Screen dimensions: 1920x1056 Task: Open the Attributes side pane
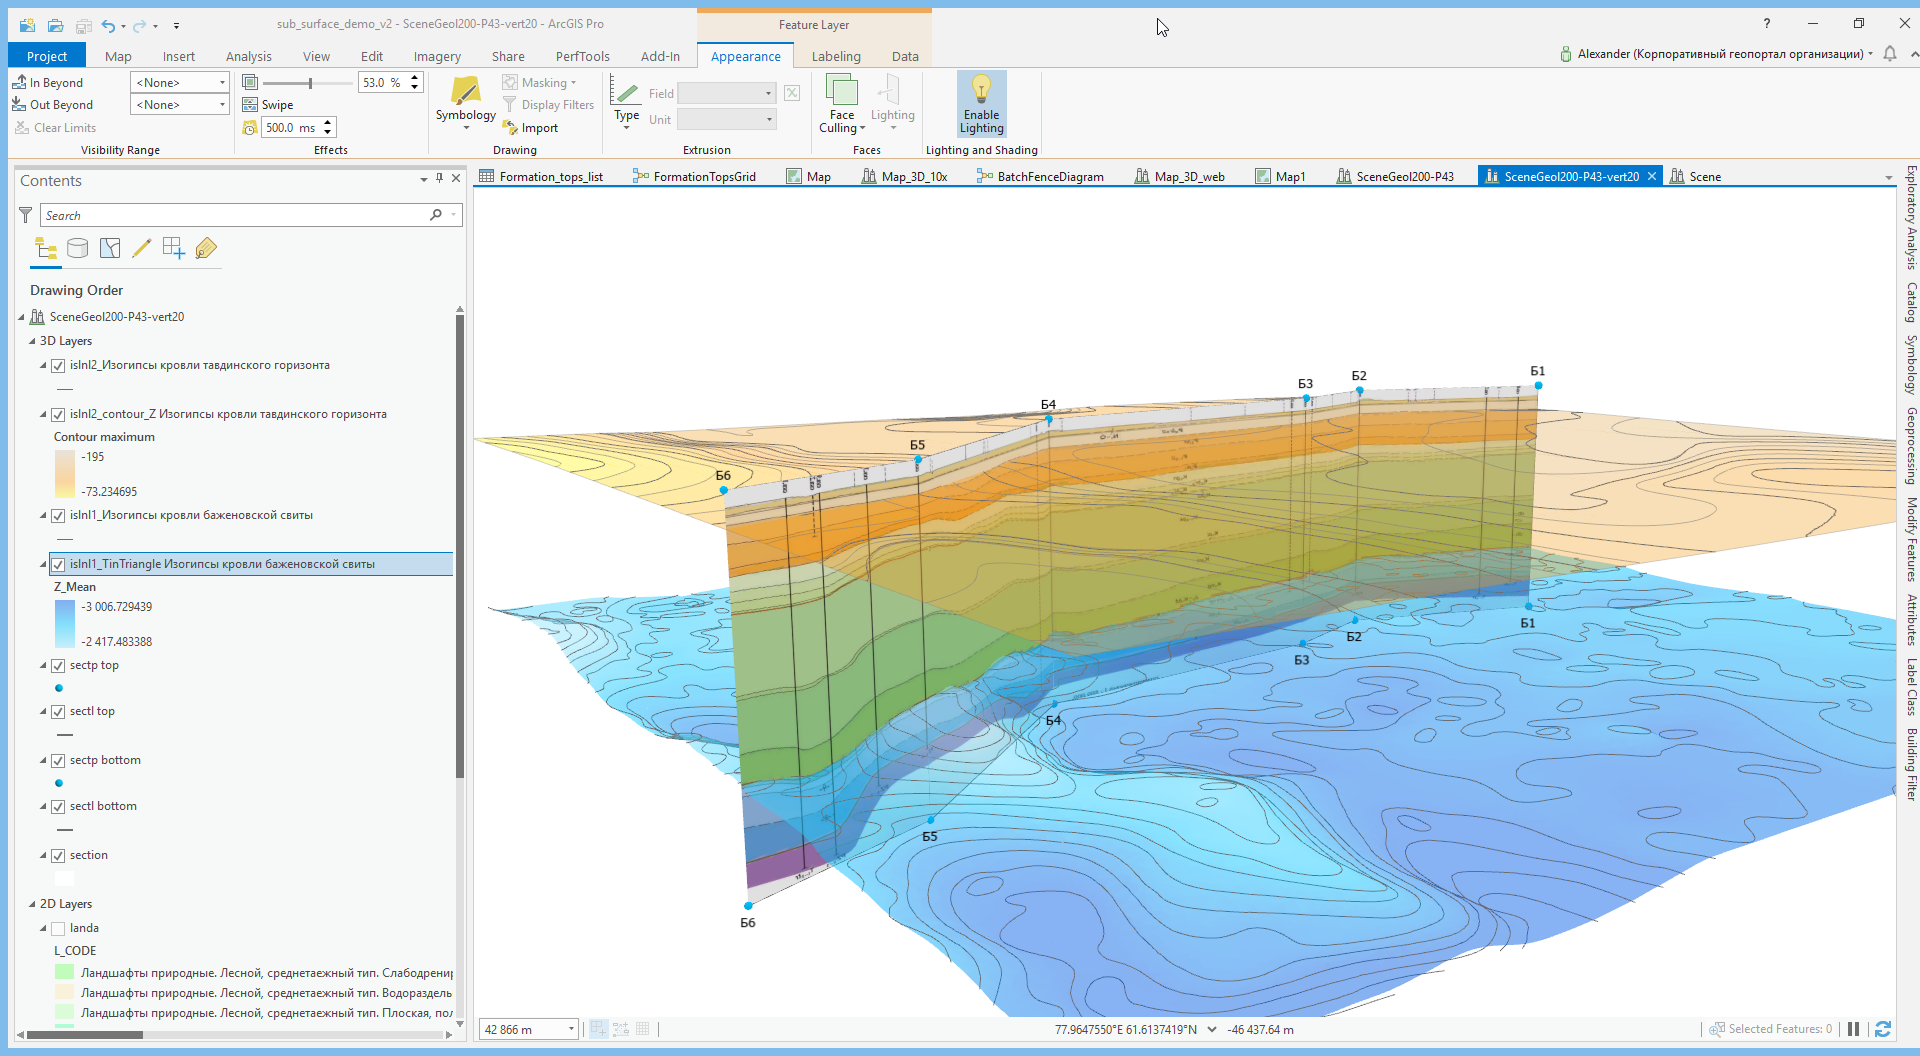pos(1911,620)
